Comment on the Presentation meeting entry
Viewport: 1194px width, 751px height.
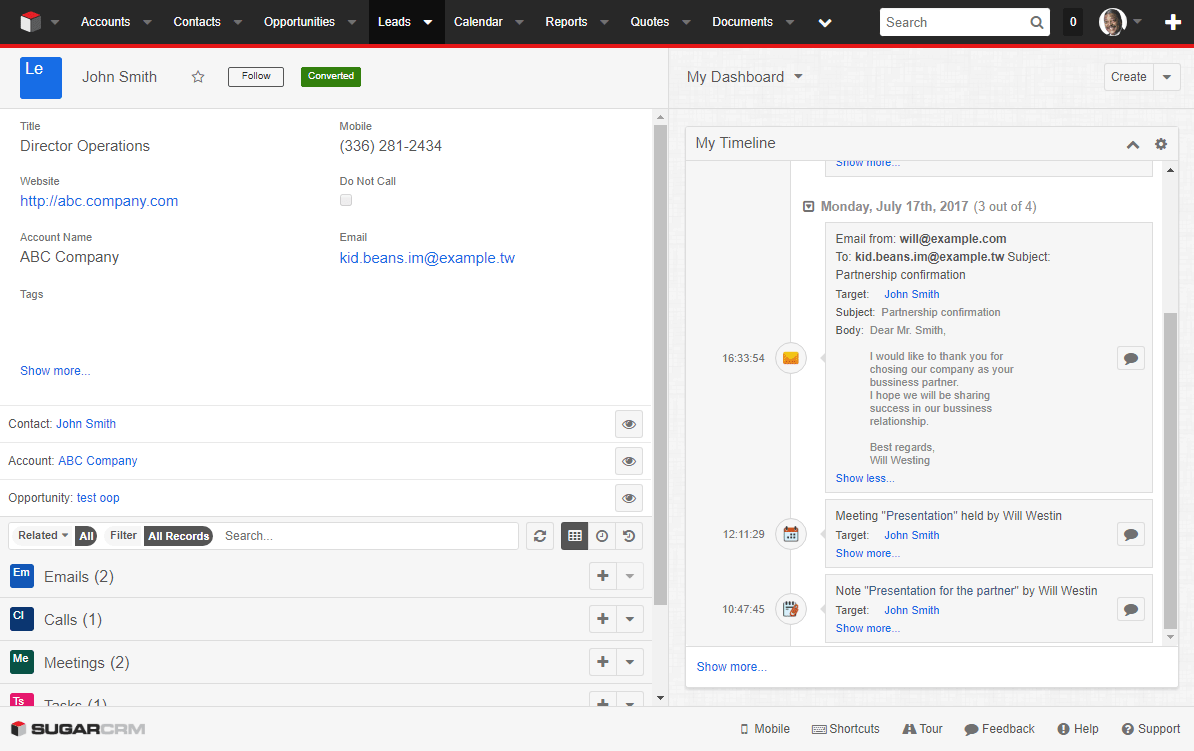1131,534
